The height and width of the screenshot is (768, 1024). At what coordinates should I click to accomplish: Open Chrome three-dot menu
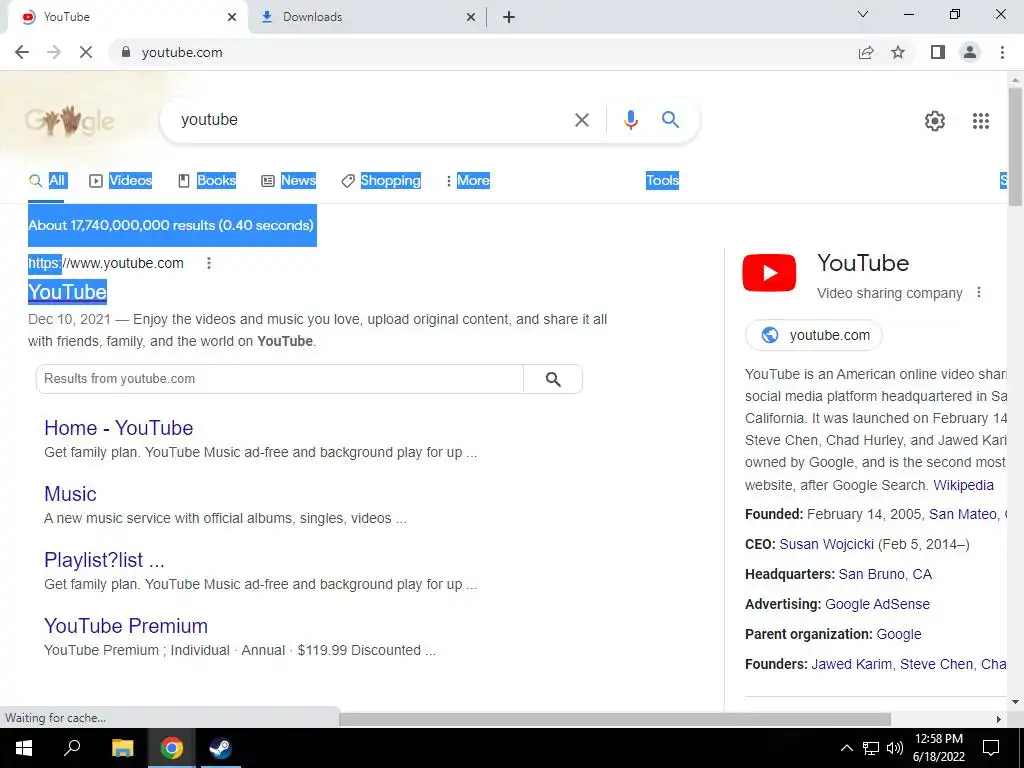point(1002,52)
